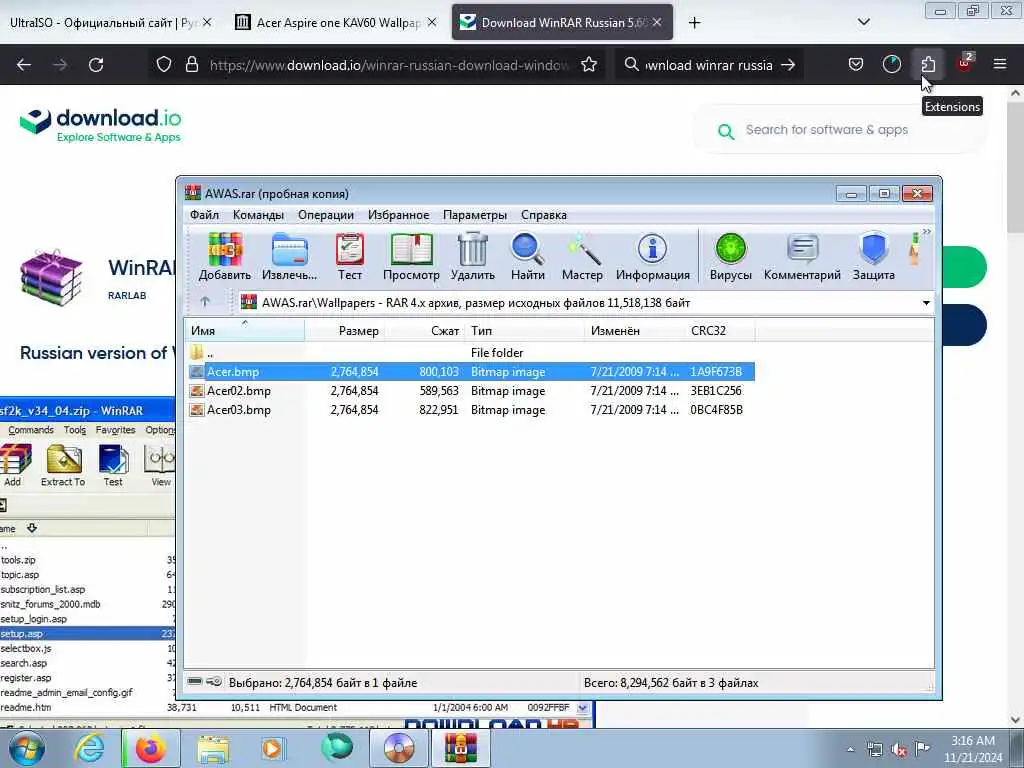The width and height of the screenshot is (1024, 768).
Task: Launch the Мастер (Wizard) wand icon
Action: pyautogui.click(x=582, y=257)
